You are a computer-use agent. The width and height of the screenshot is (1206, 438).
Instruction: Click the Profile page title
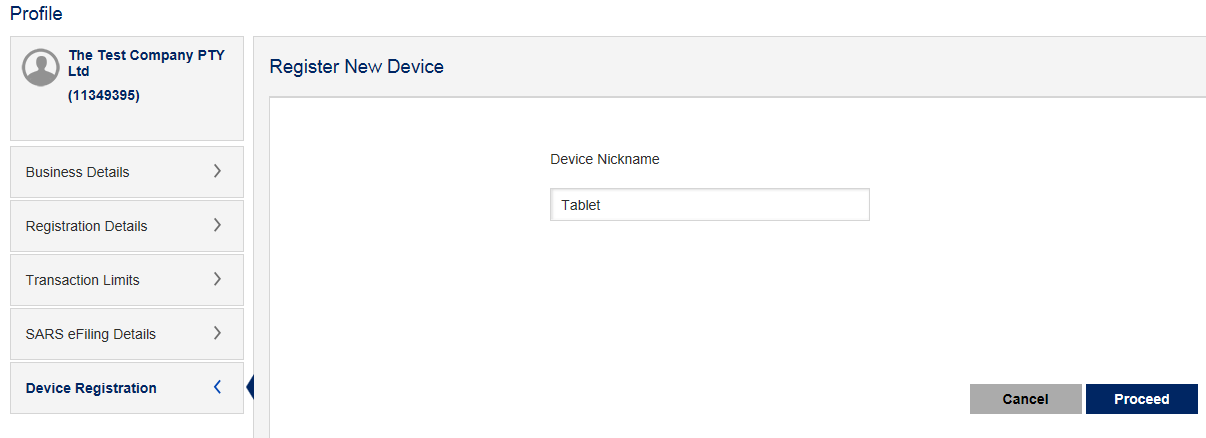pyautogui.click(x=36, y=13)
